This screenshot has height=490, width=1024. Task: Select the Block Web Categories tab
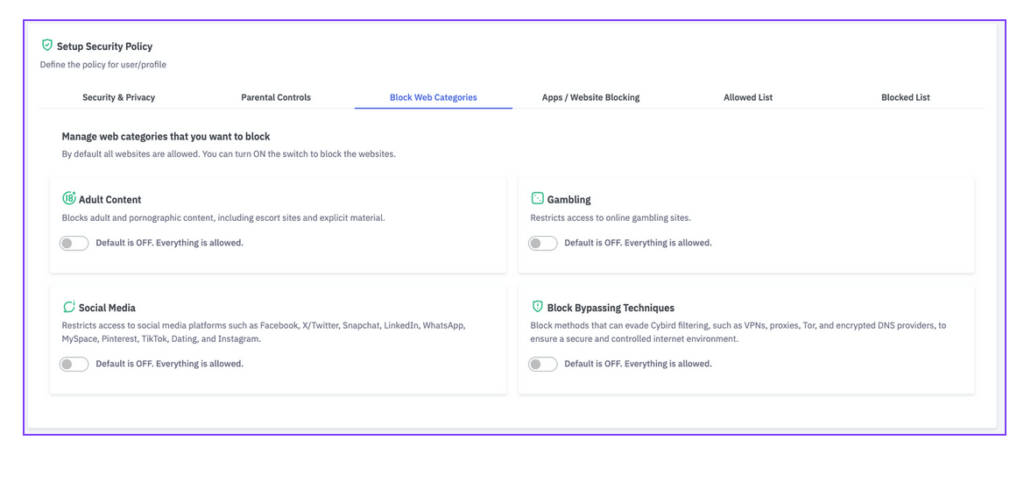(433, 98)
